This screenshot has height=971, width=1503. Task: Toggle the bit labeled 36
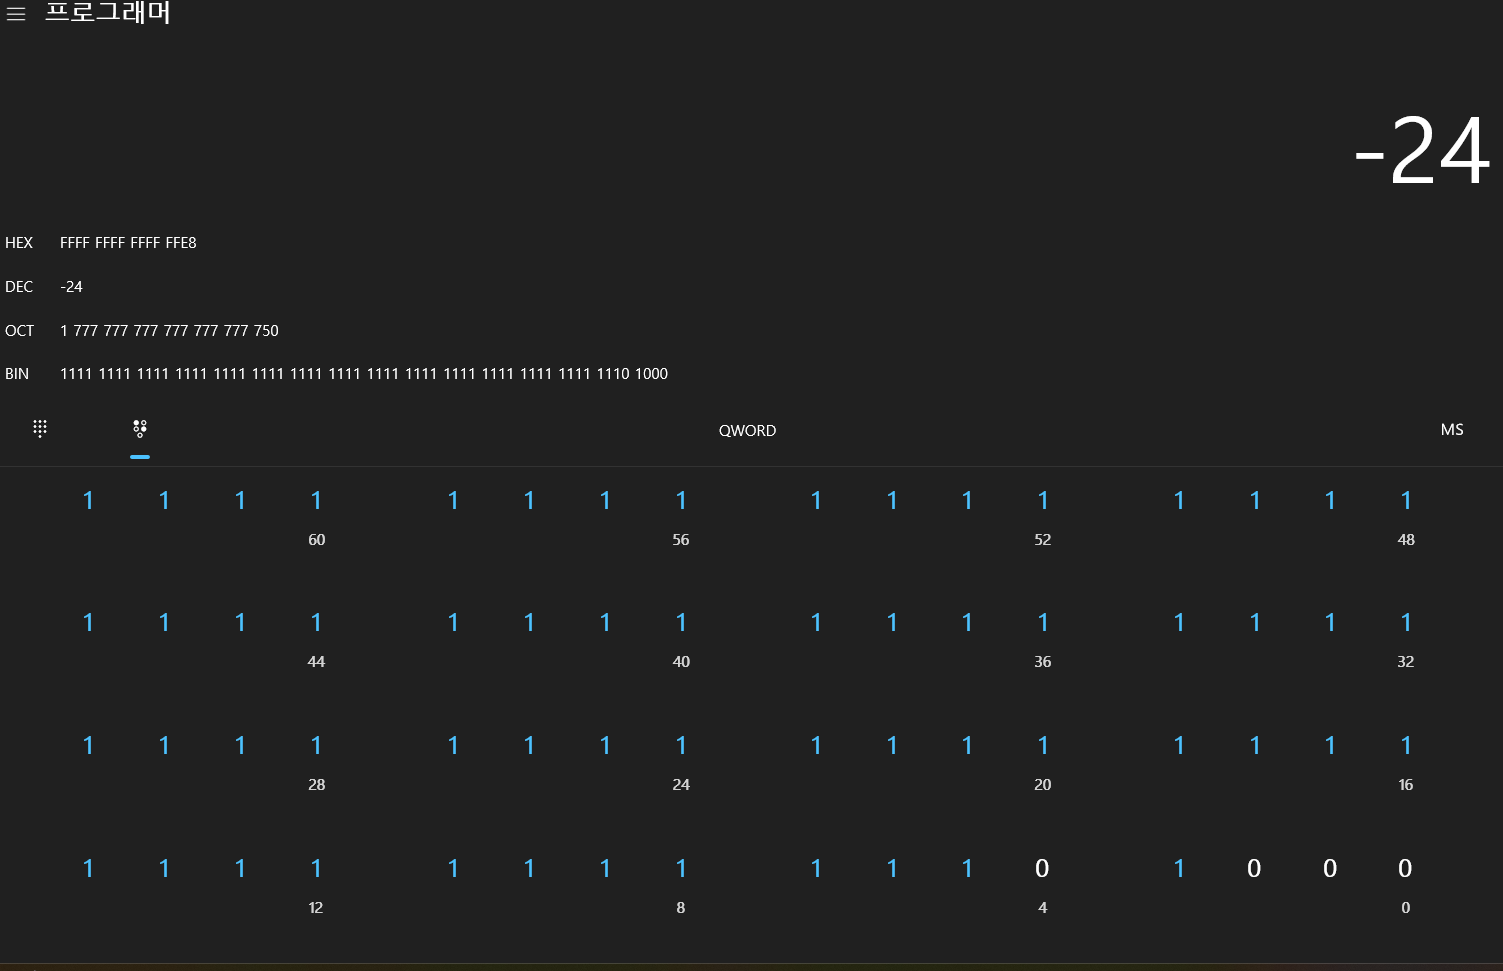point(1043,623)
